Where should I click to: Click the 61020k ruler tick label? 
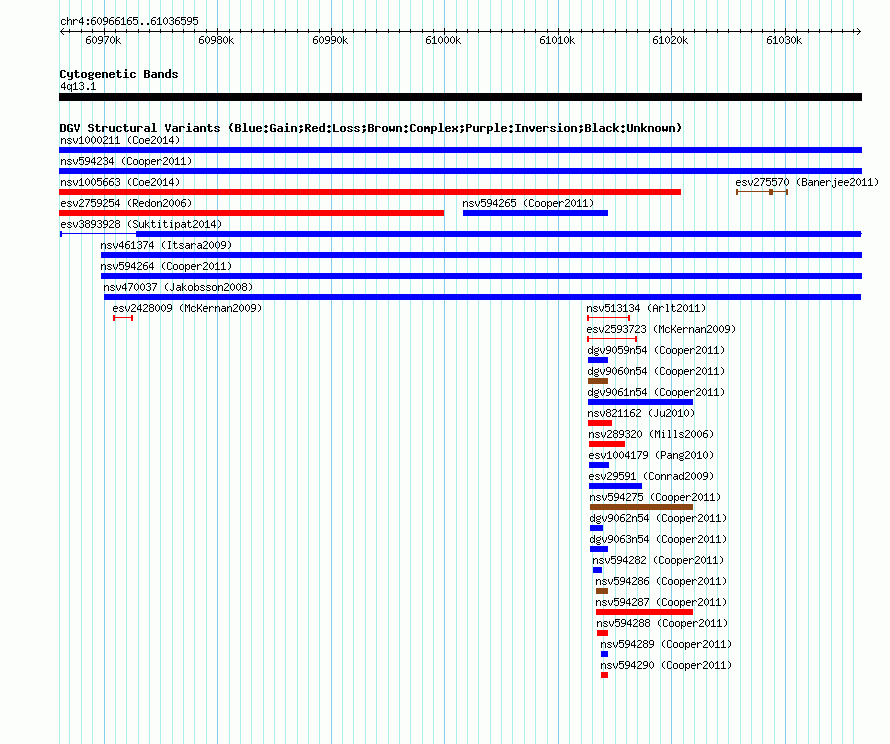click(x=670, y=40)
